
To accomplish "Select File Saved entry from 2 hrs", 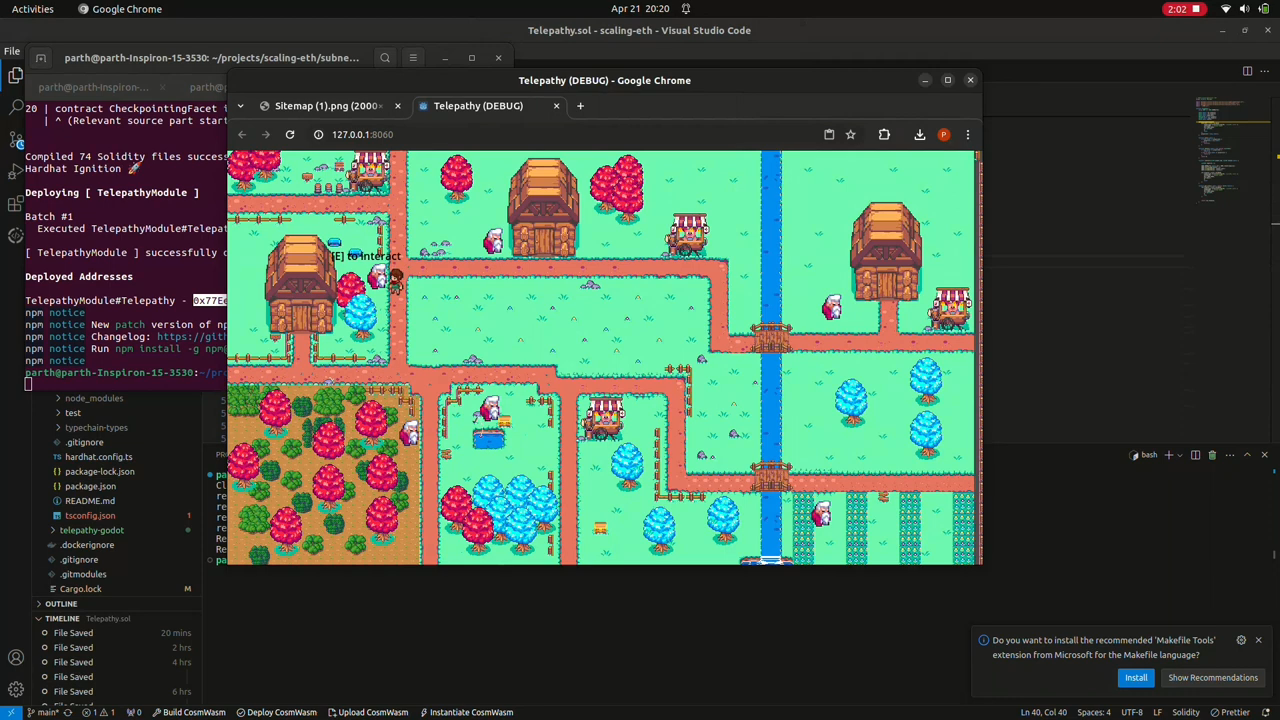I will pos(115,648).
